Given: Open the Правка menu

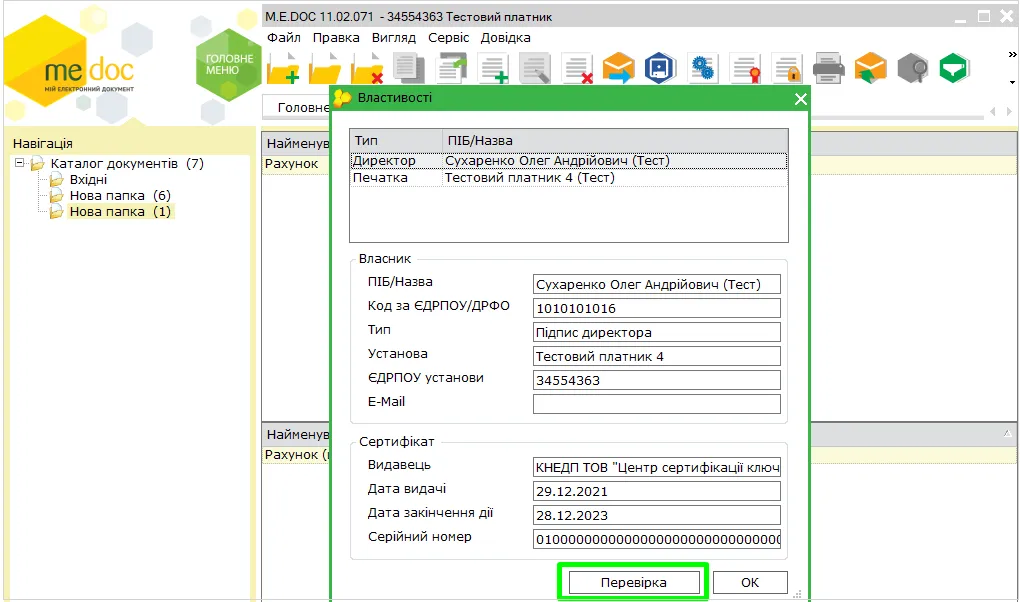Looking at the screenshot, I should click(336, 38).
